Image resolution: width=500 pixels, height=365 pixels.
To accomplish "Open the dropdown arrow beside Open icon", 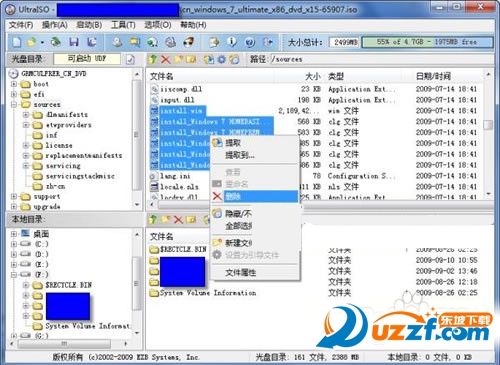I will [x=42, y=43].
